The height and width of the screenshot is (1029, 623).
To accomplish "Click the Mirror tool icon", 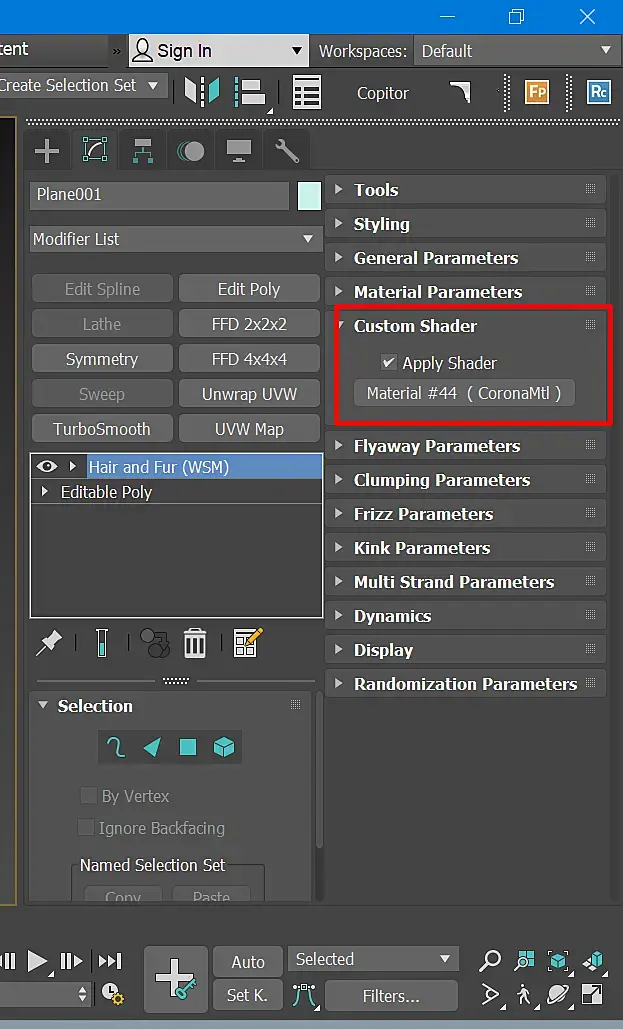I will [202, 91].
